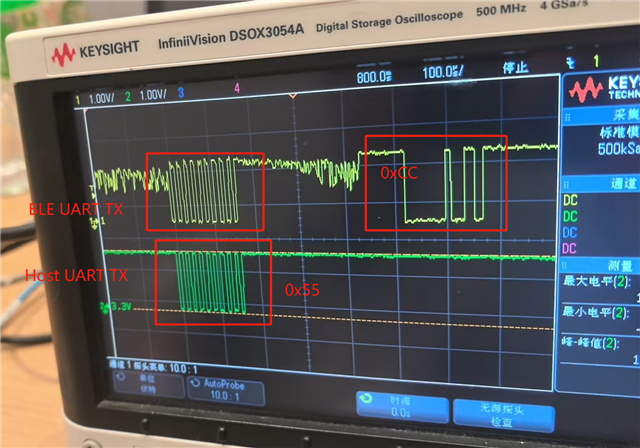The width and height of the screenshot is (640, 448).
Task: Click the 500kSa sample rate readout
Action: pos(618,149)
